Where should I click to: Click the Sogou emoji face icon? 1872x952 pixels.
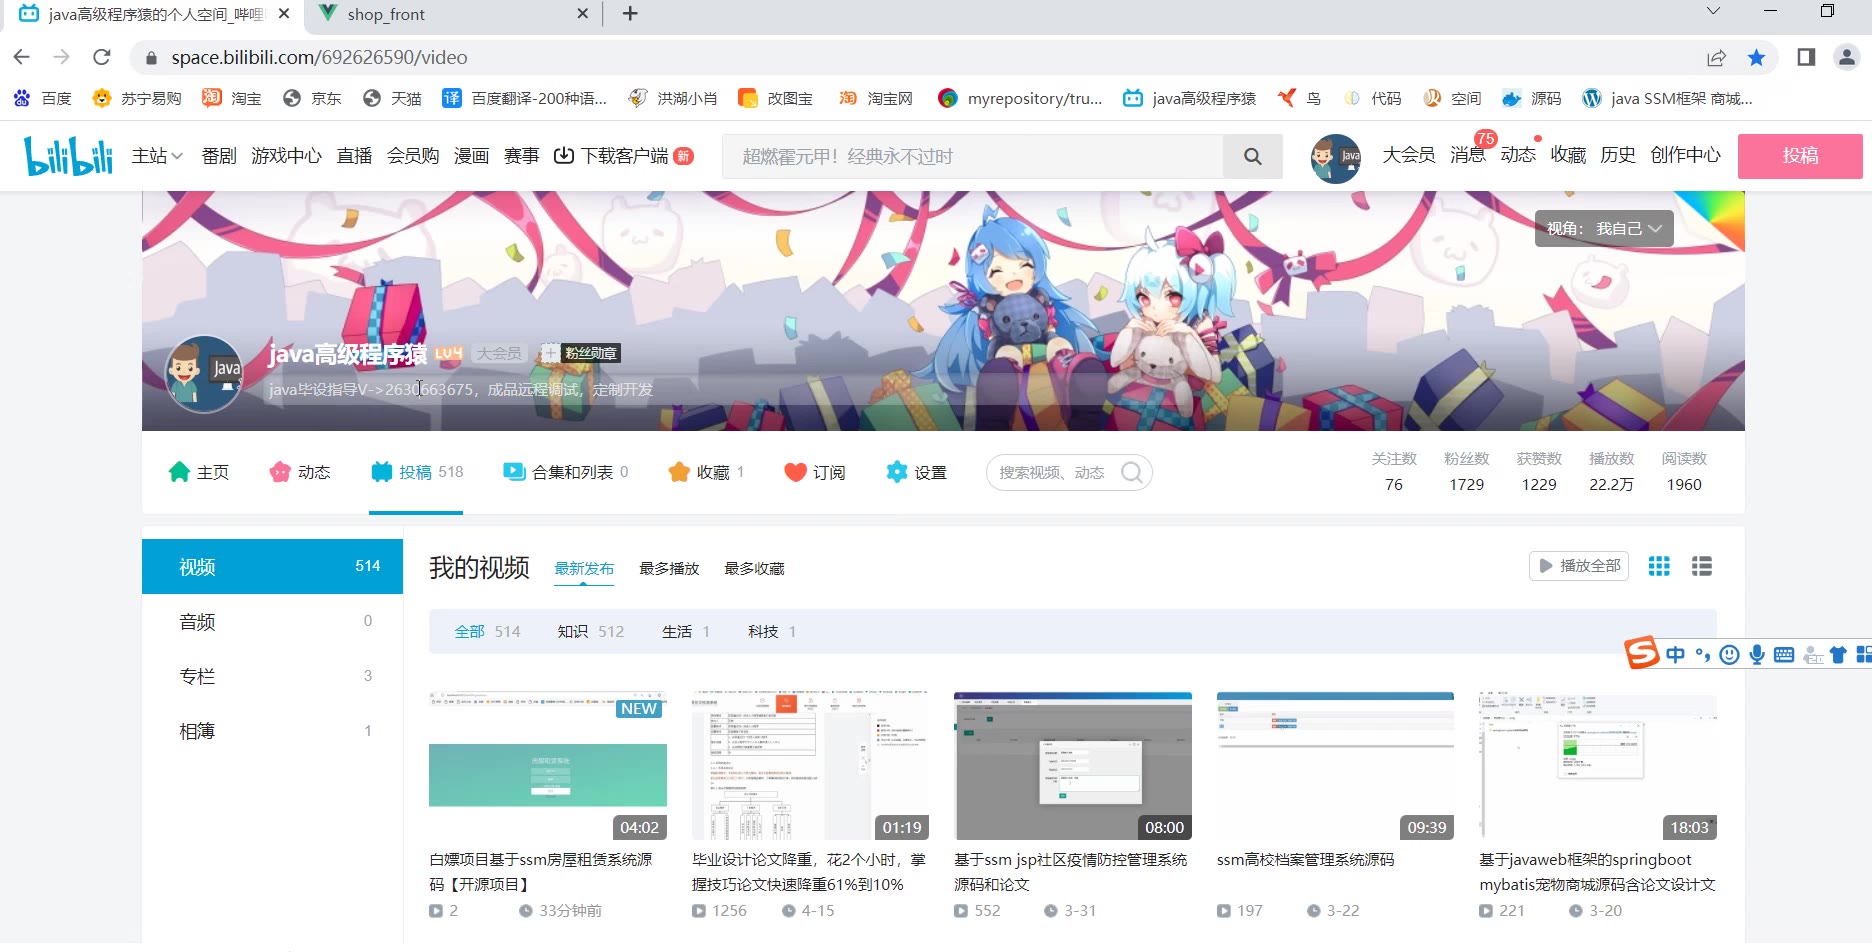[1729, 655]
